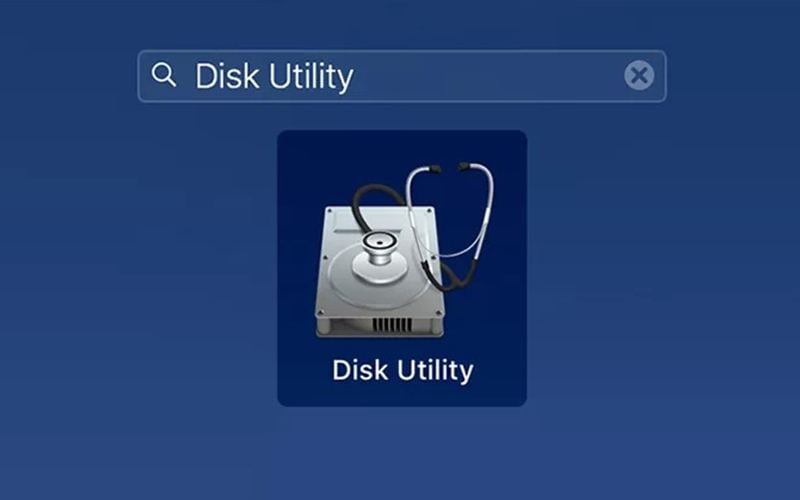Viewport: 800px width, 500px height.
Task: Clear the search field with the X button
Action: (x=639, y=76)
